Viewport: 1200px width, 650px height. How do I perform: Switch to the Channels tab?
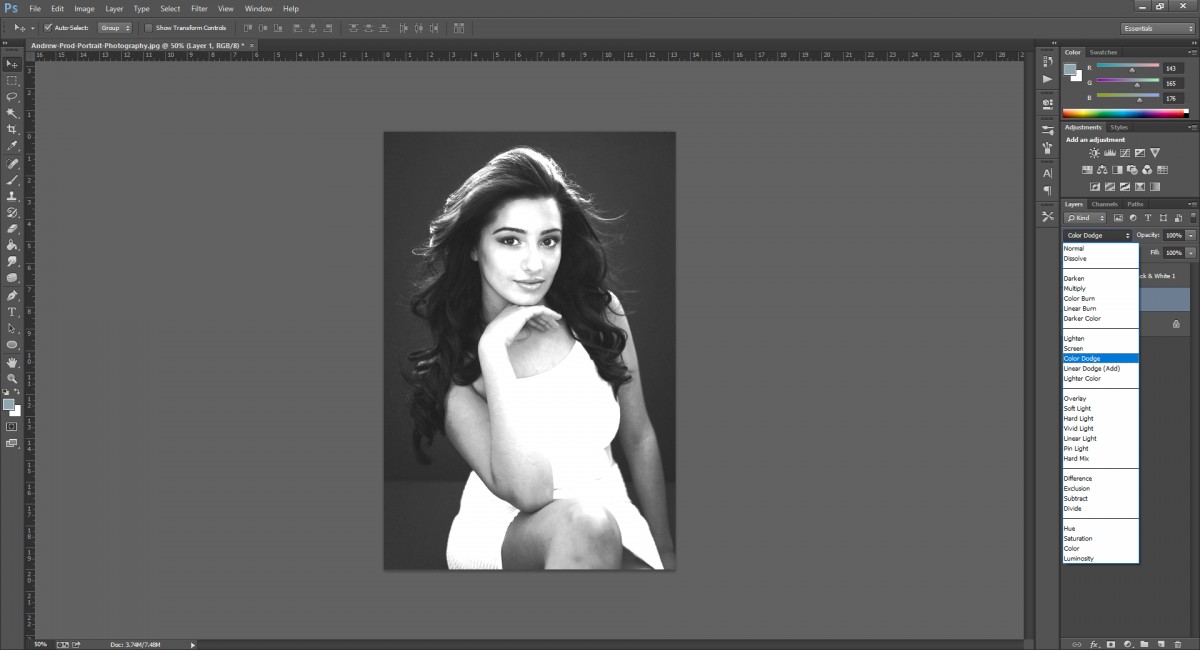coord(1104,204)
